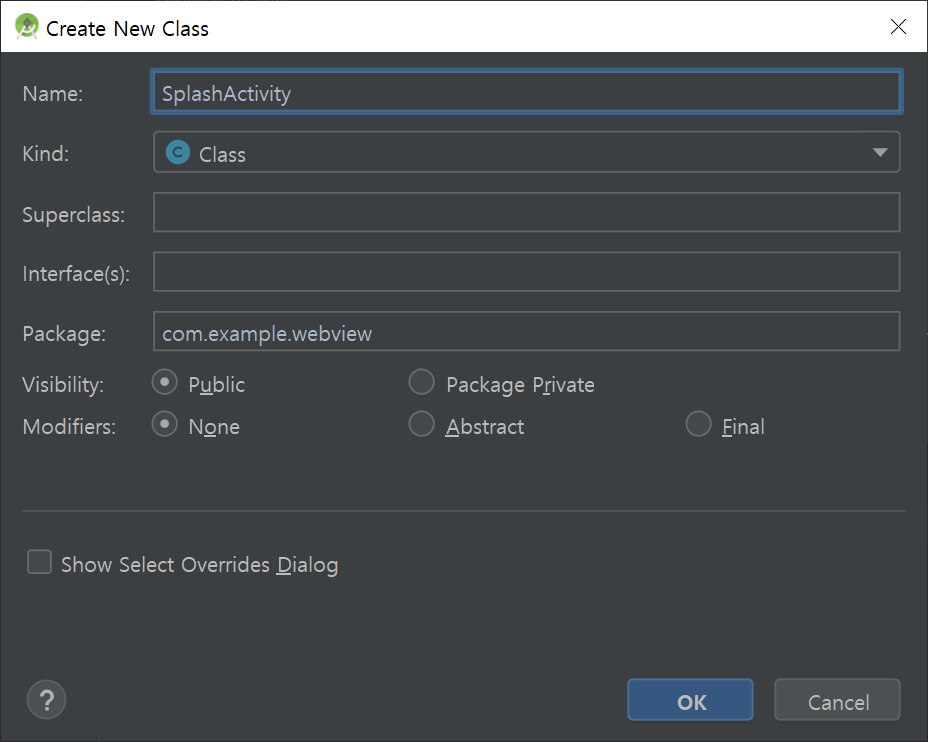This screenshot has height=742, width=928.
Task: Select the Package Private visibility option
Action: pos(421,382)
